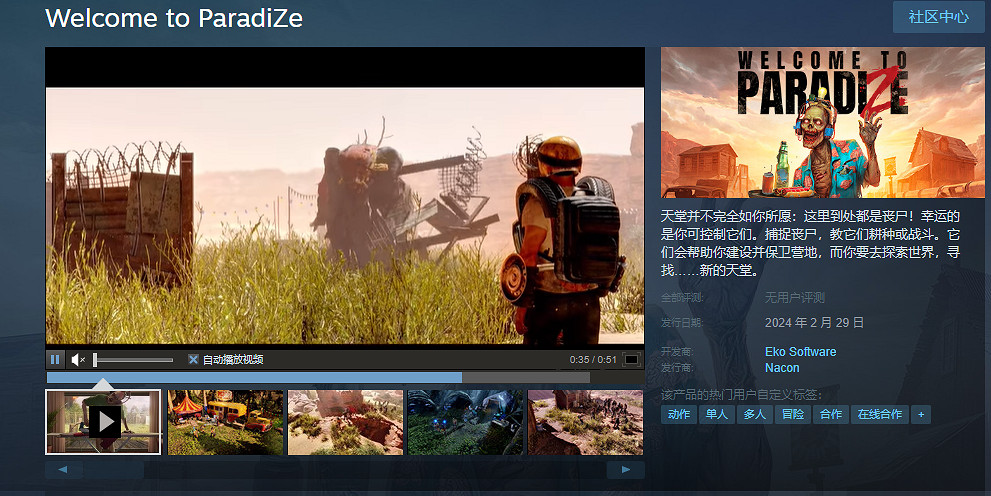Click the Welcome to ParadiZe header image
The width and height of the screenshot is (991, 496).
pos(822,122)
